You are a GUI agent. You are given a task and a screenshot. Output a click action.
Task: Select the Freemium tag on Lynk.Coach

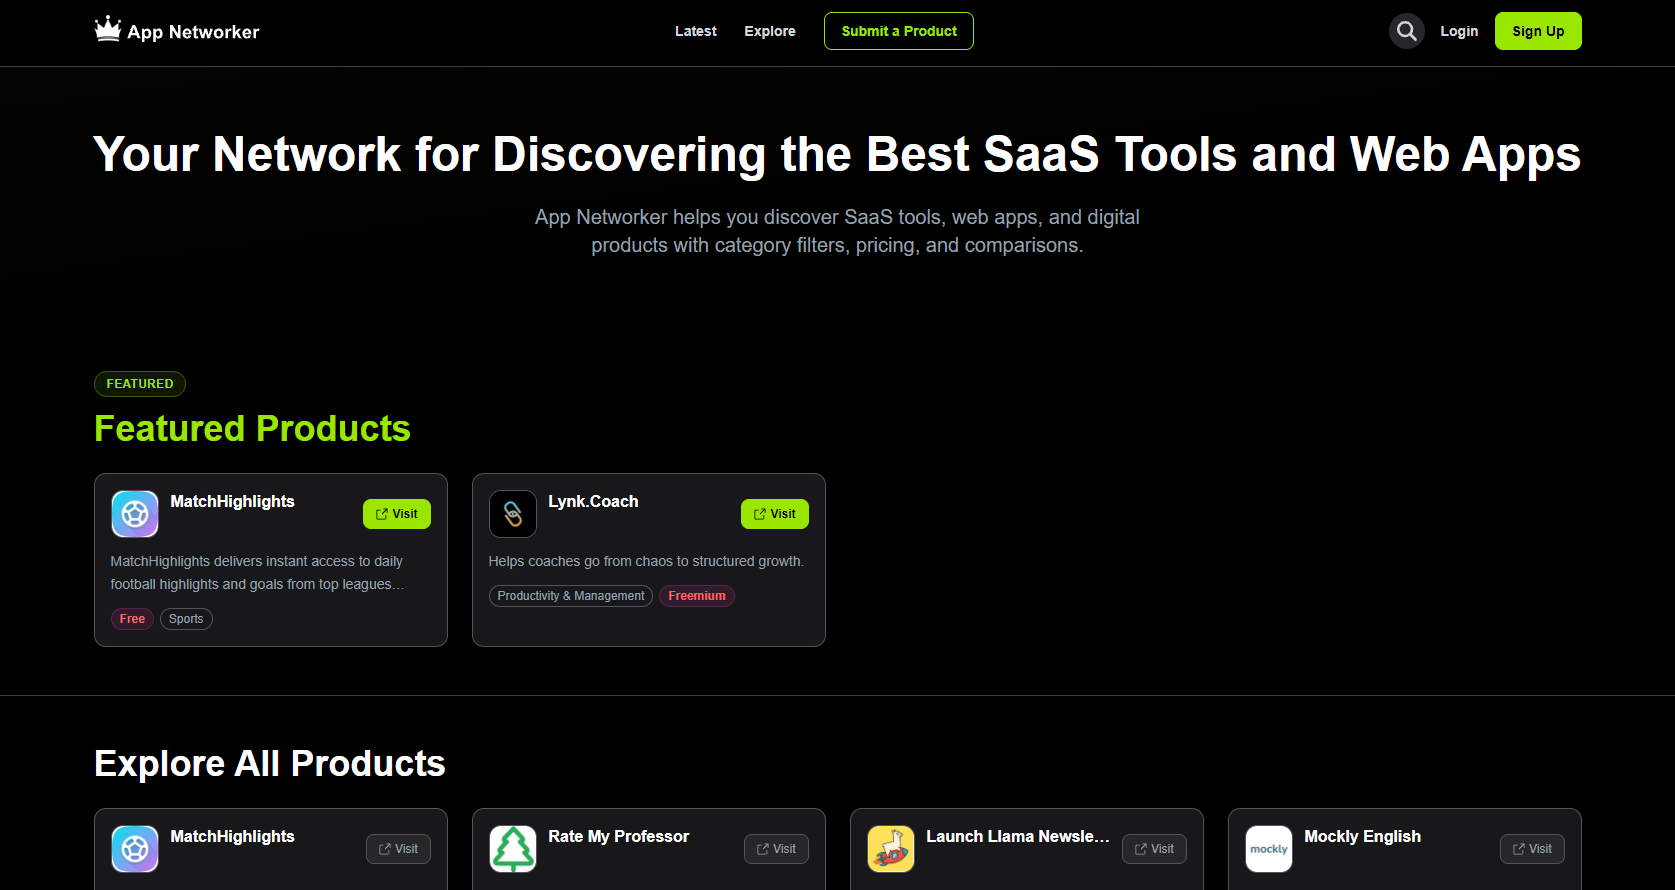[697, 596]
